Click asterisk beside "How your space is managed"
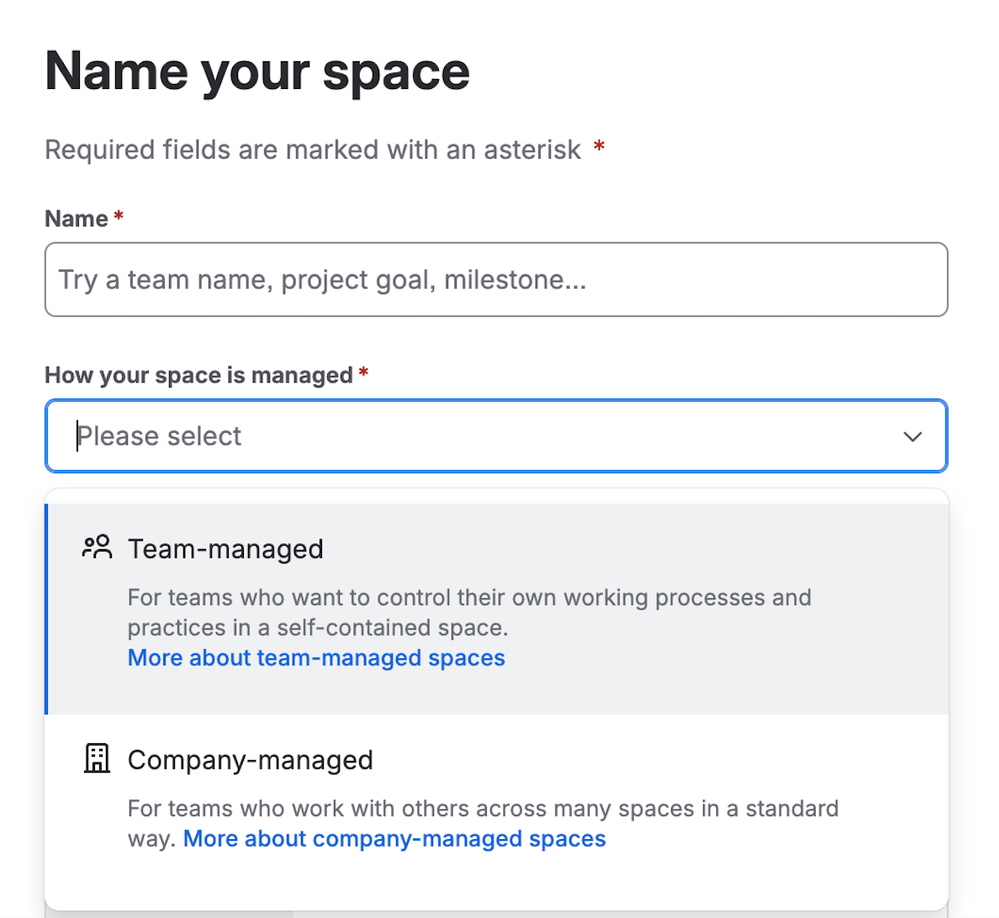The image size is (999, 918). (364, 373)
